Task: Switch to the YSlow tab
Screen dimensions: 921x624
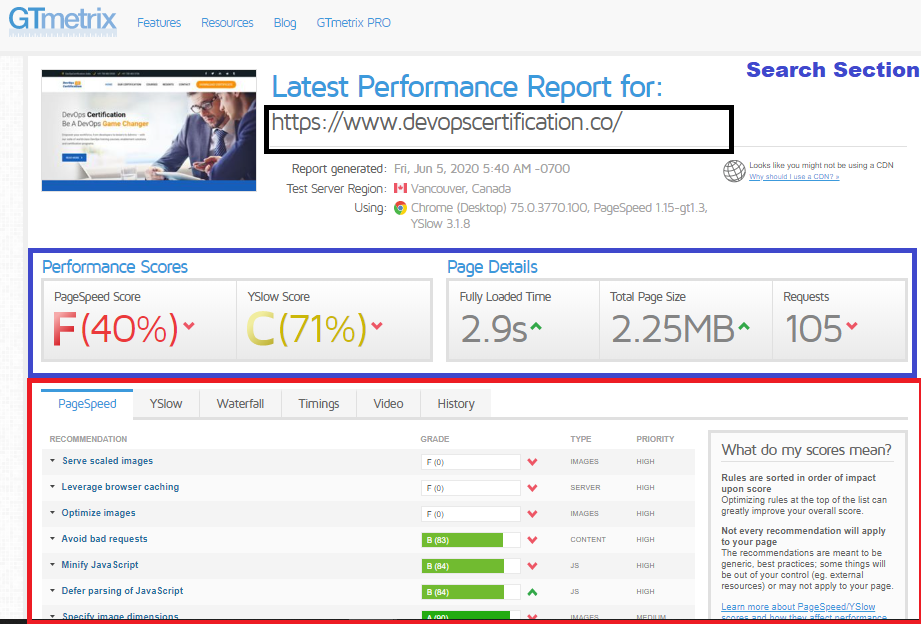Action: [166, 404]
